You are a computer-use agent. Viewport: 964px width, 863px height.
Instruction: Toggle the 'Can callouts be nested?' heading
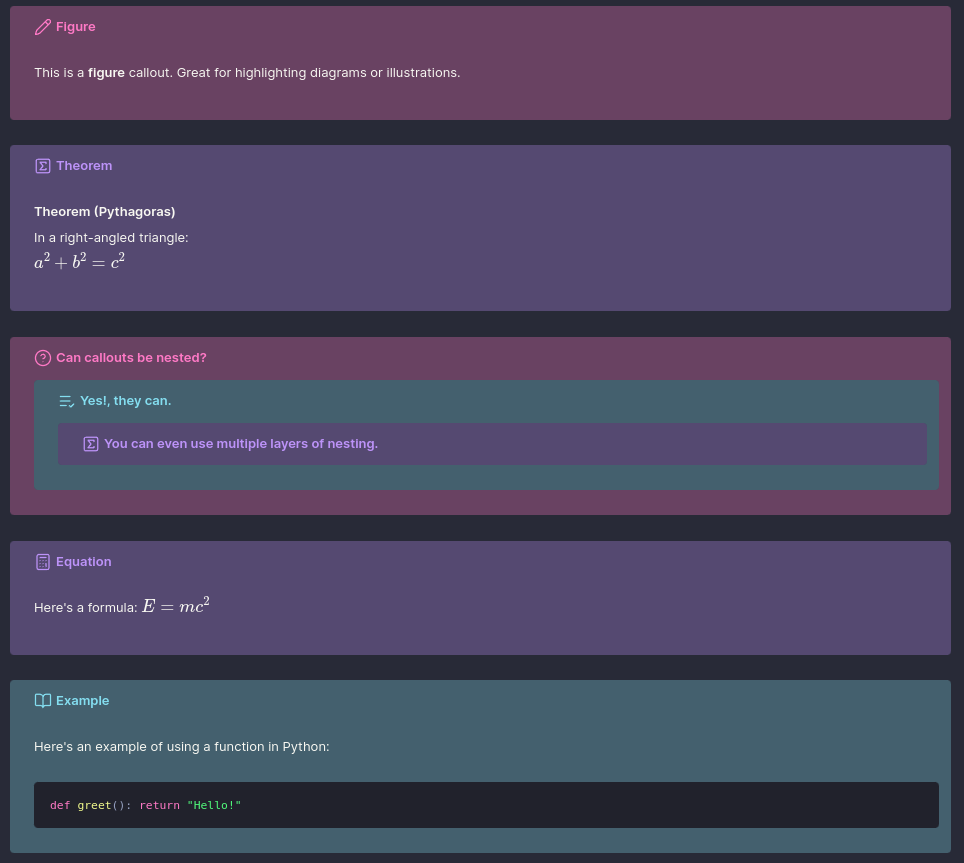pyautogui.click(x=131, y=358)
